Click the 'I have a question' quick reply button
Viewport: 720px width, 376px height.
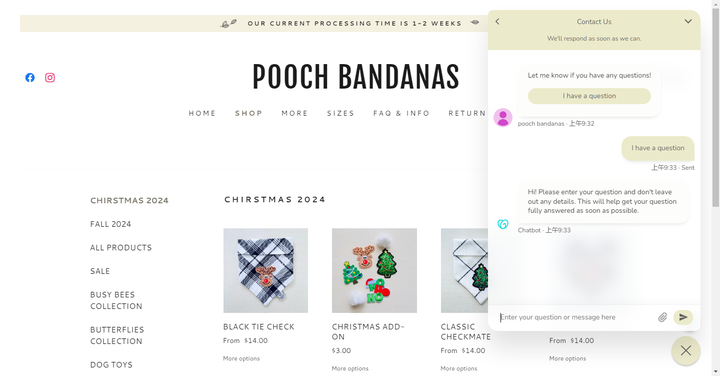(x=589, y=96)
